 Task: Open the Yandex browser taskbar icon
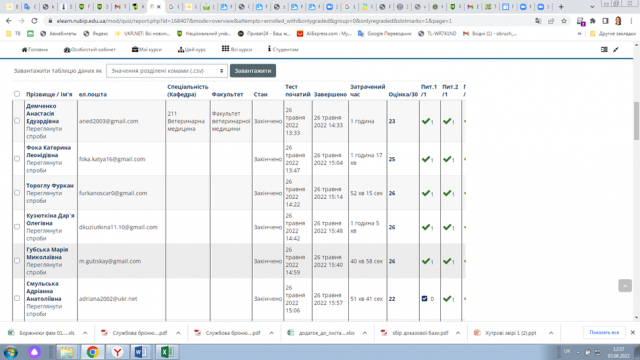point(117,352)
